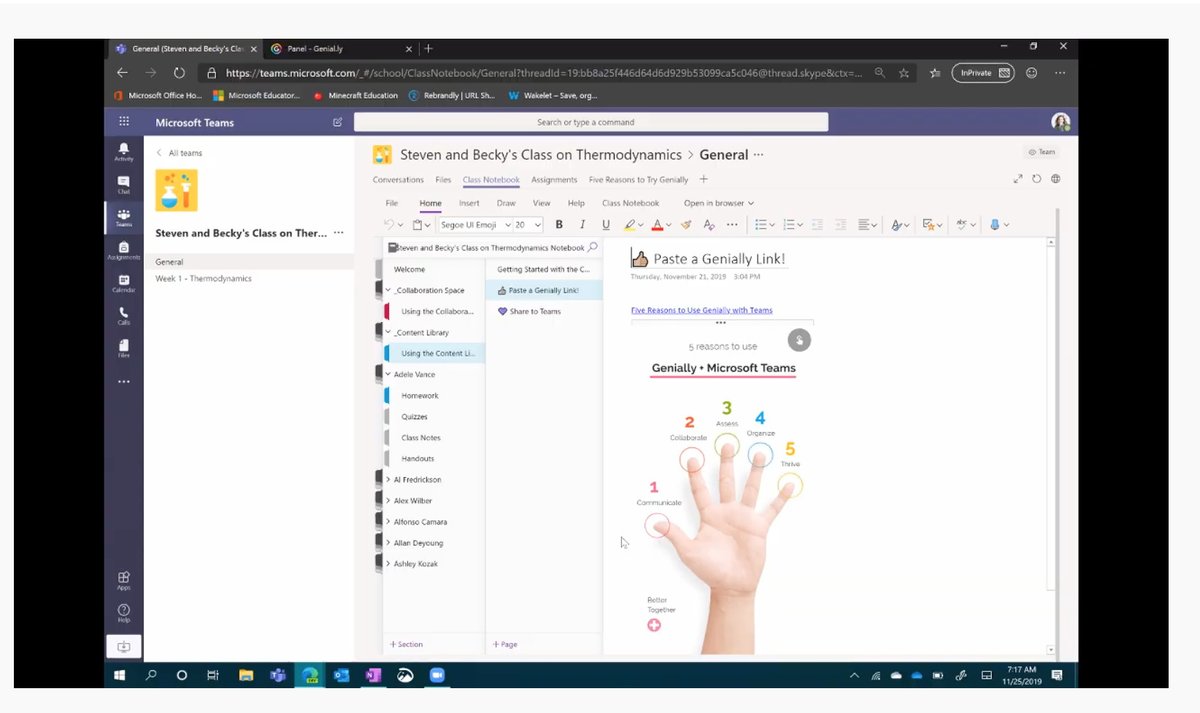Viewport: 1200px width, 713px height.
Task: Click the Team button in header
Action: pyautogui.click(x=1041, y=152)
